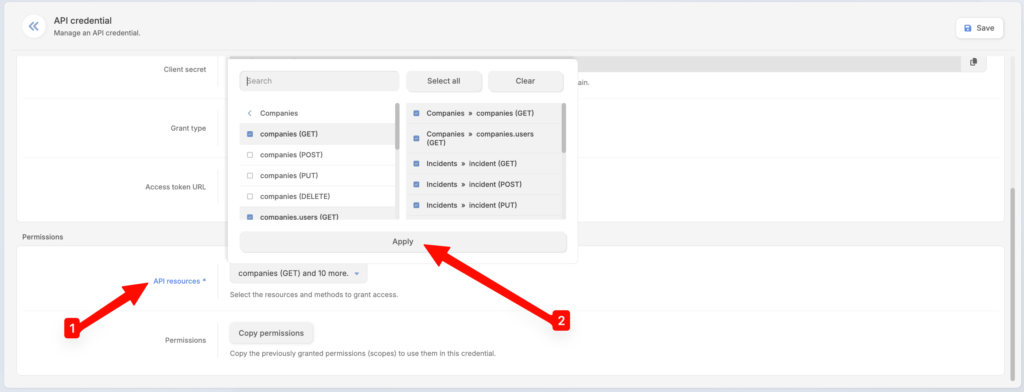1024x392 pixels.
Task: Click the Select all button
Action: coord(444,81)
